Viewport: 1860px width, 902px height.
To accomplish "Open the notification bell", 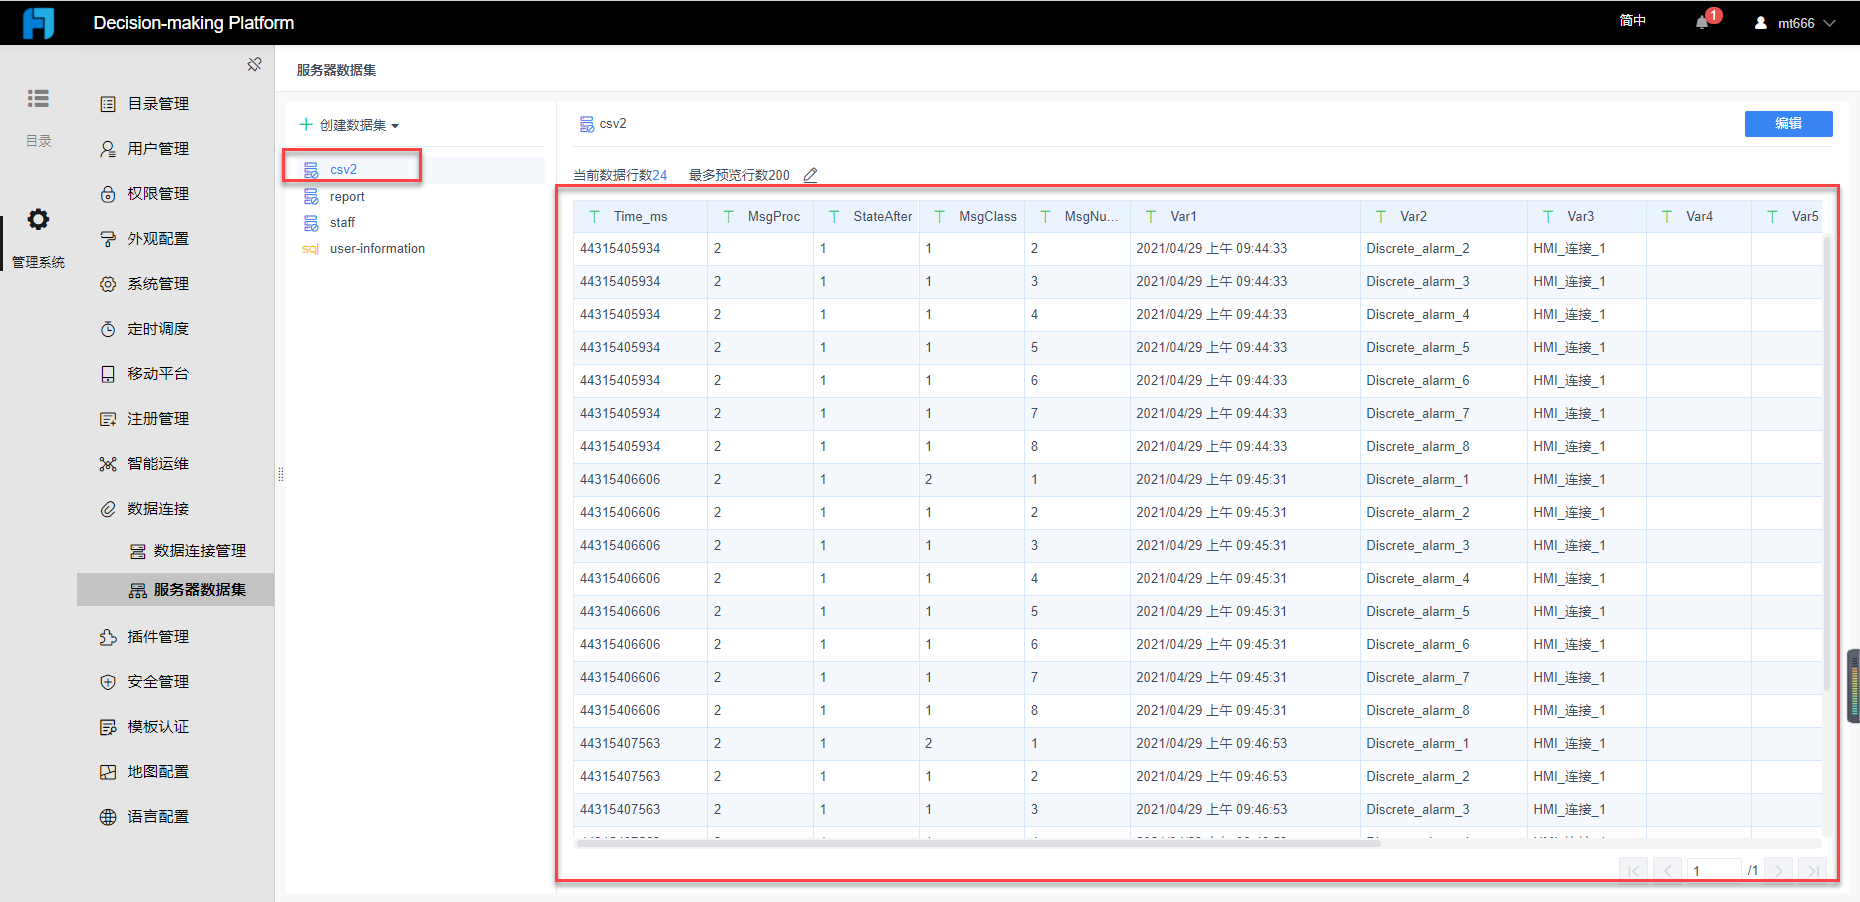I will tap(1702, 22).
